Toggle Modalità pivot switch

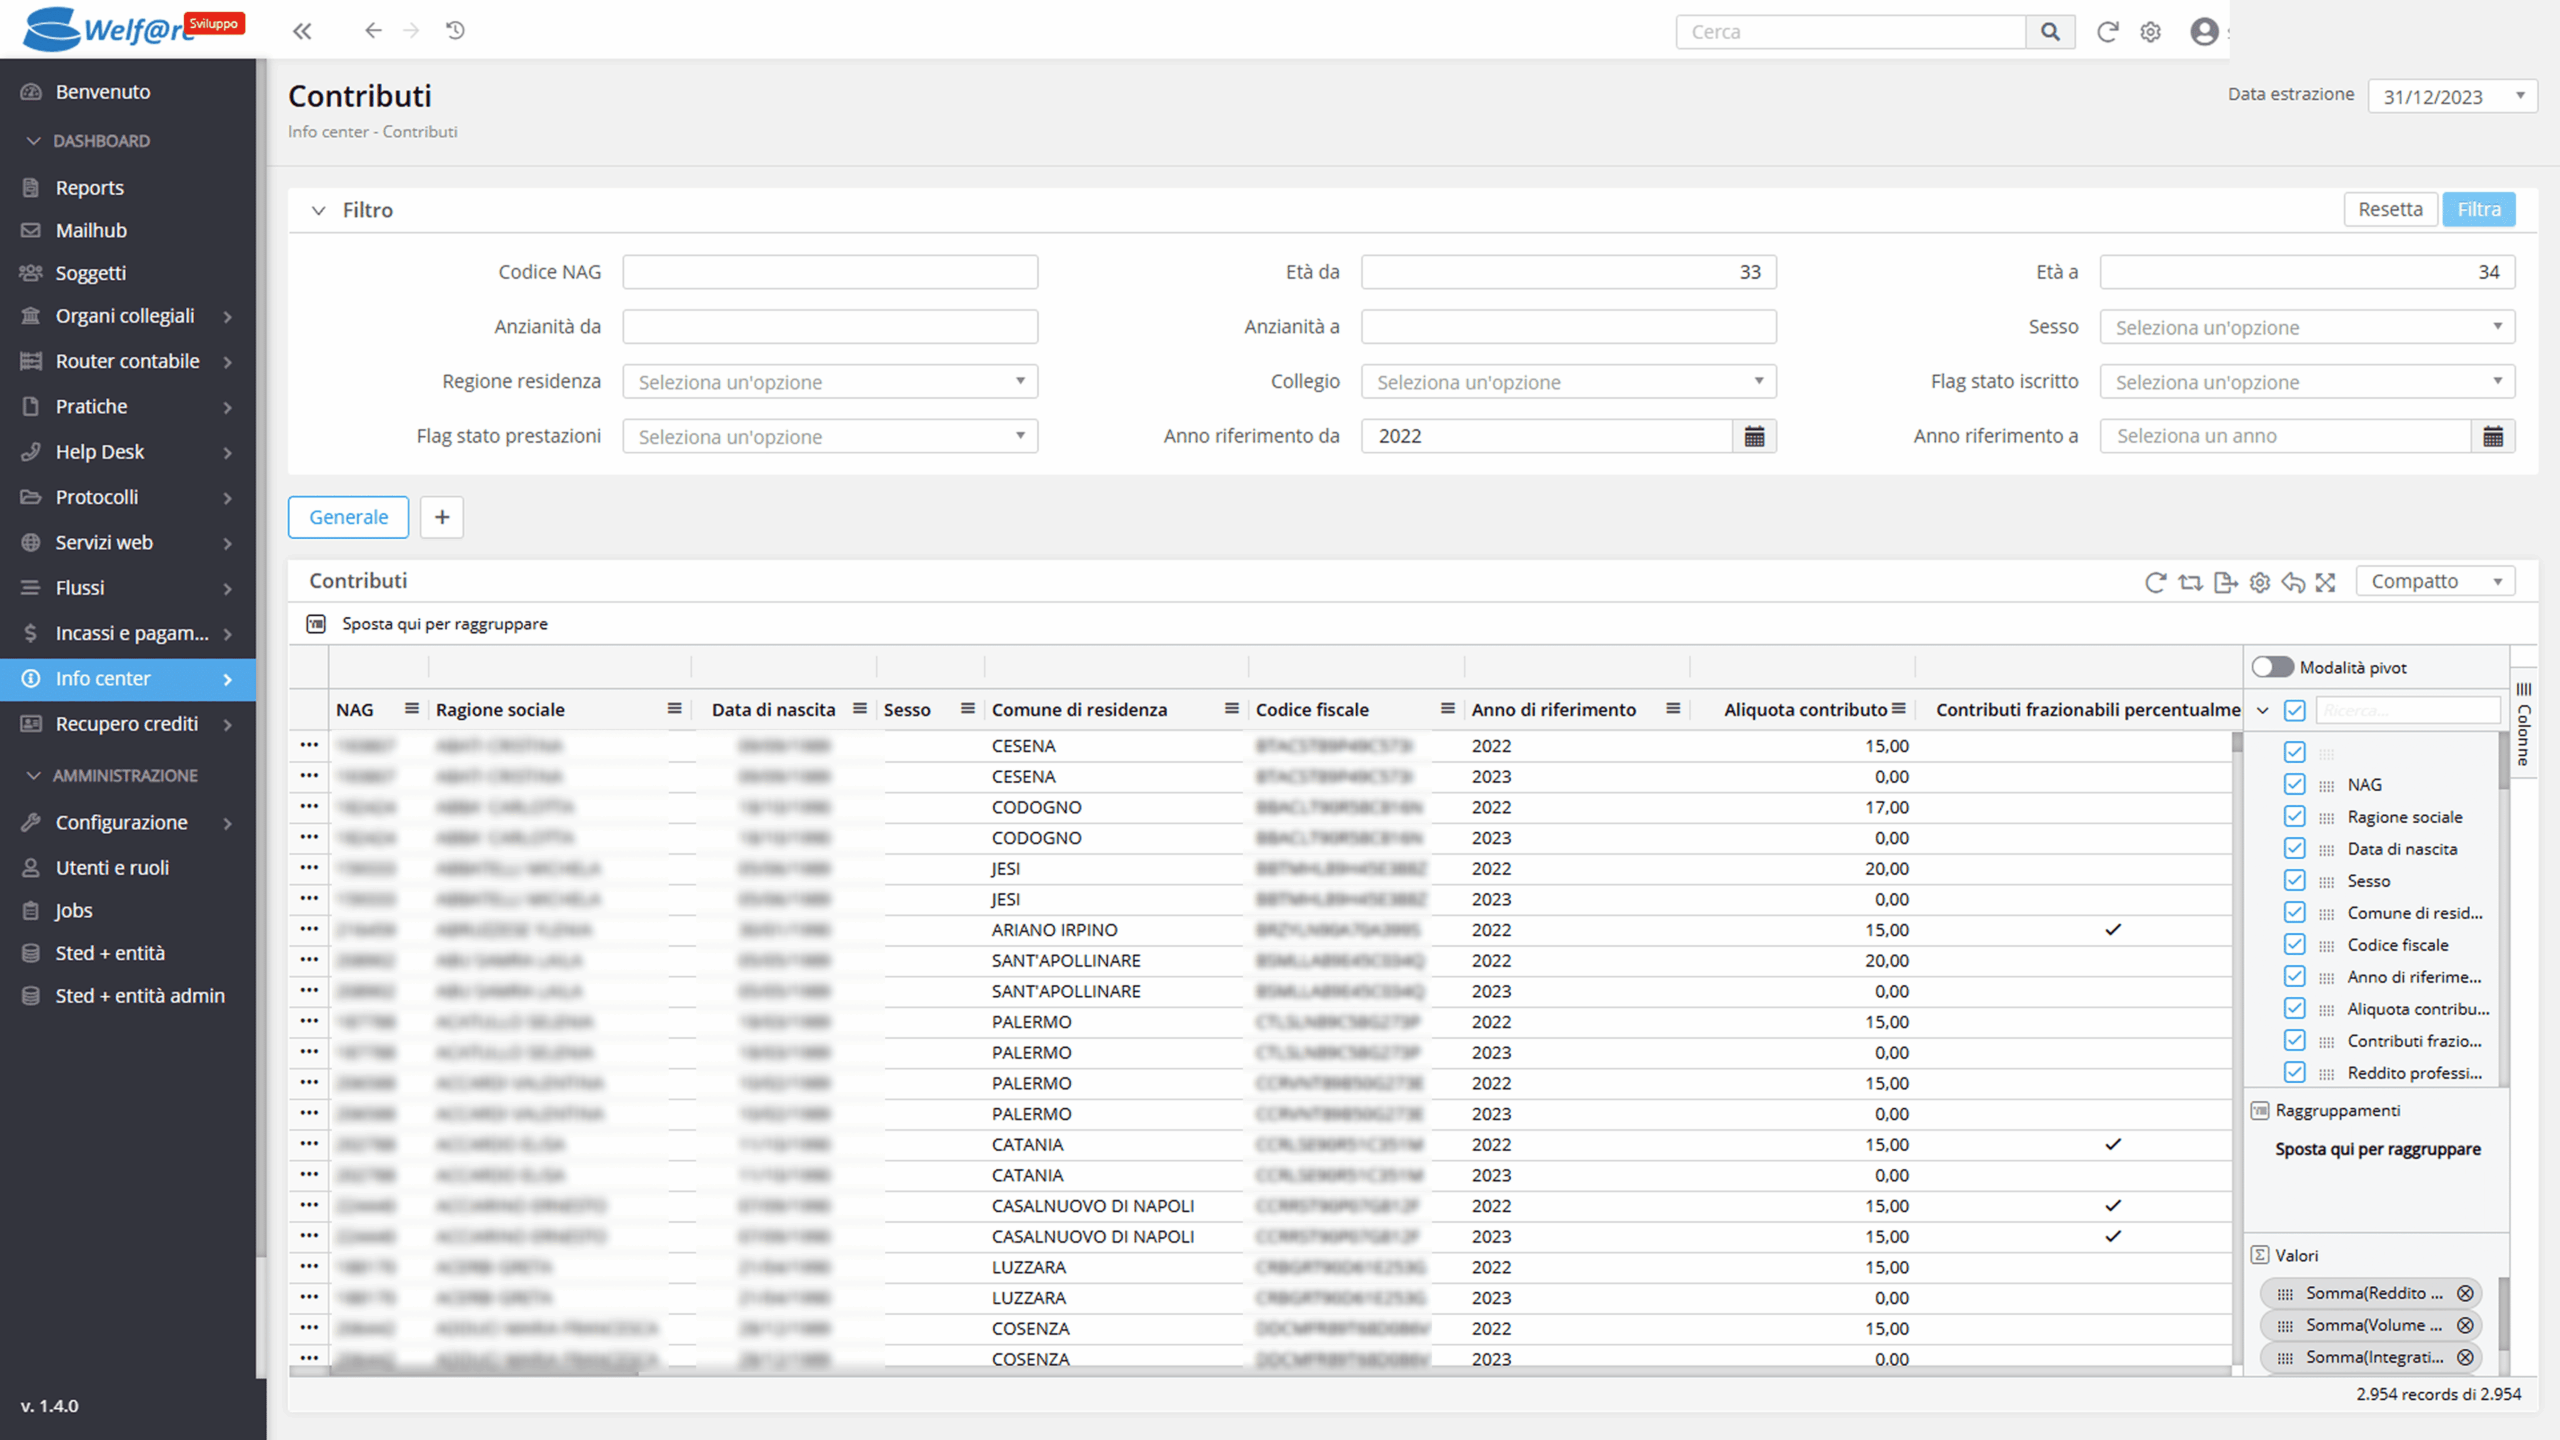[2272, 667]
